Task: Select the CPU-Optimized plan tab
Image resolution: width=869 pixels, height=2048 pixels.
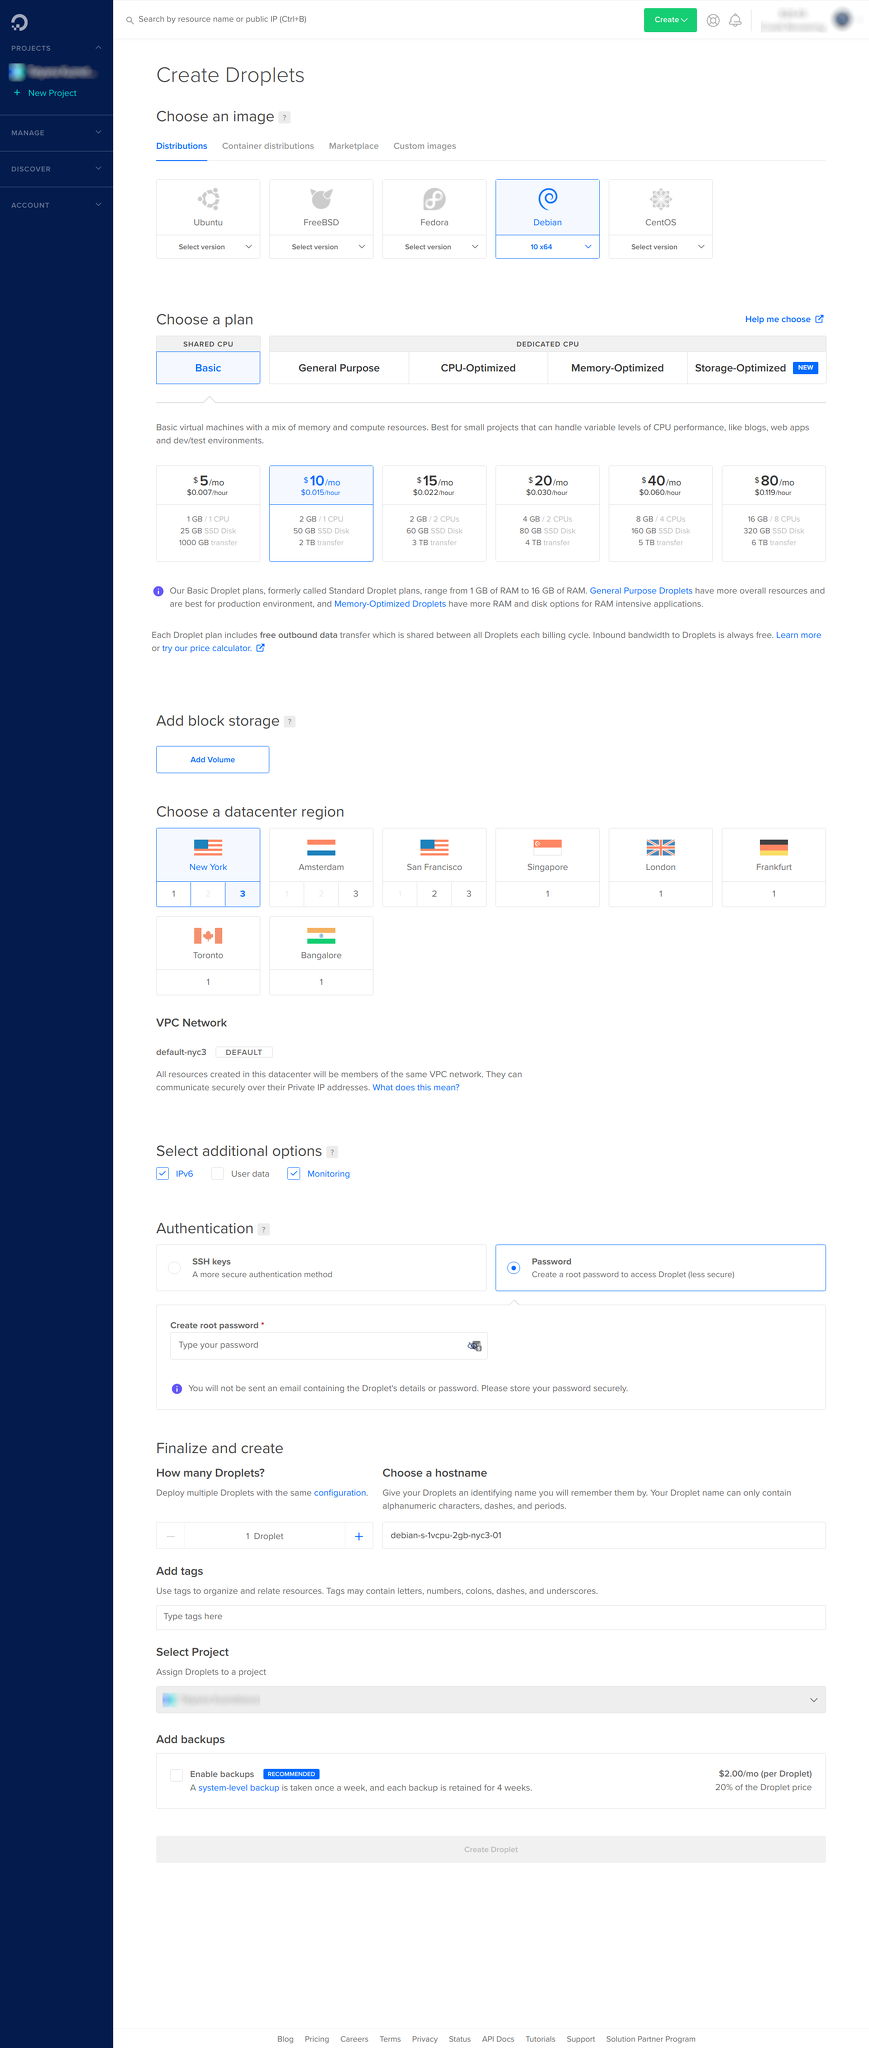Action: tap(478, 368)
